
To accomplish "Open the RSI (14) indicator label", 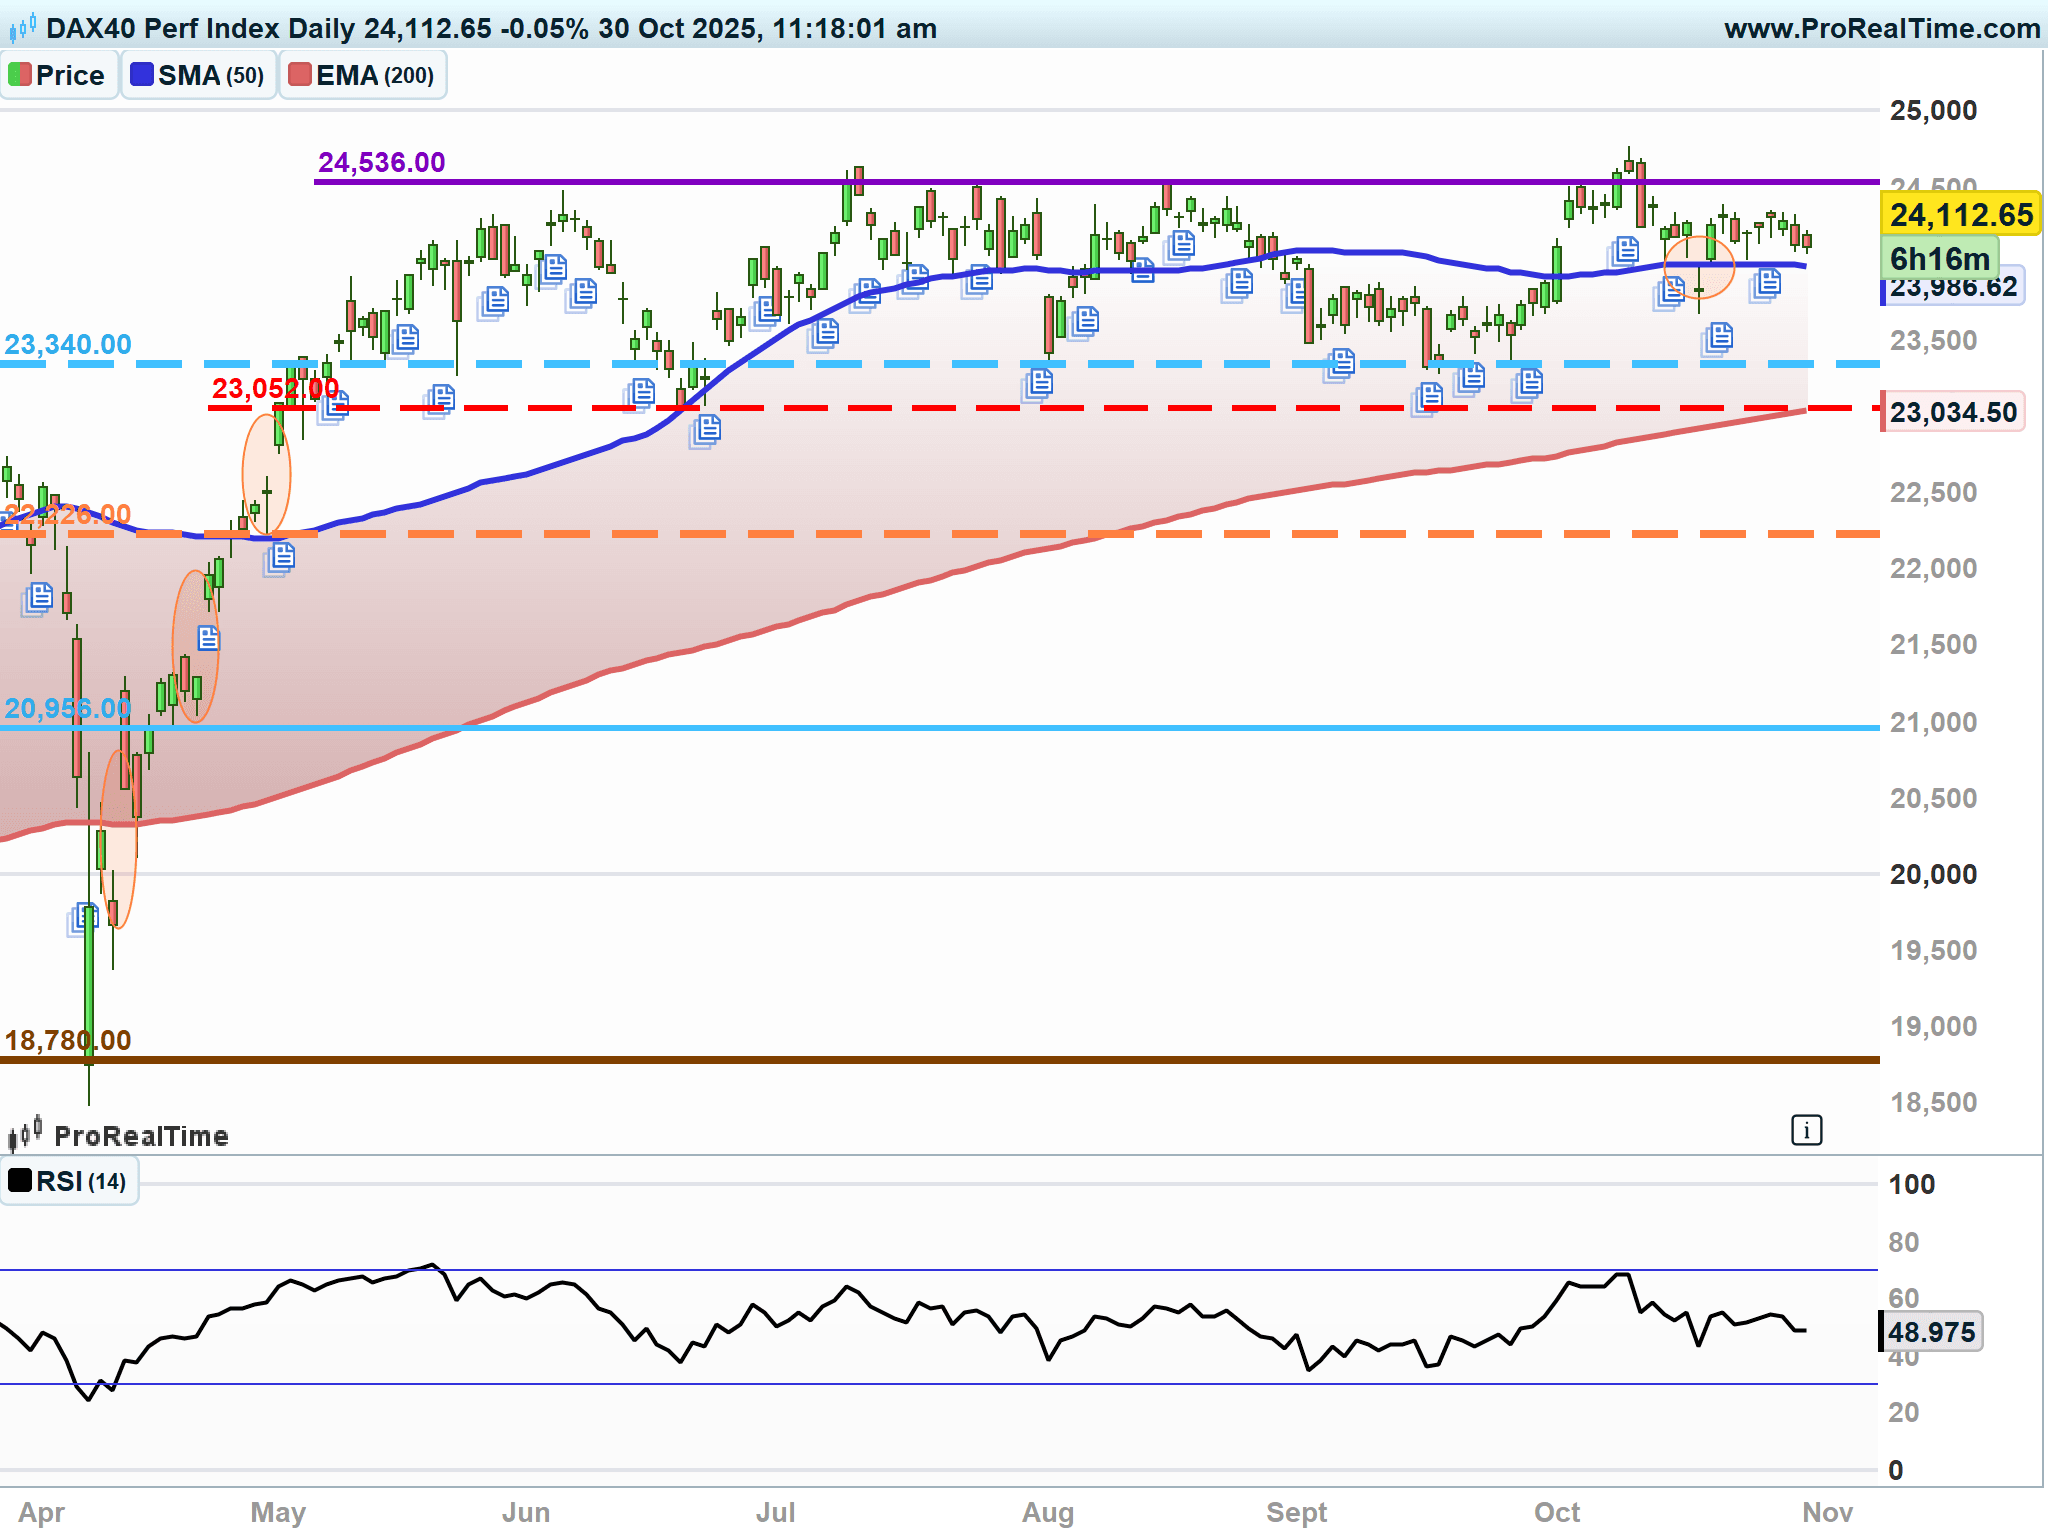I will (69, 1181).
